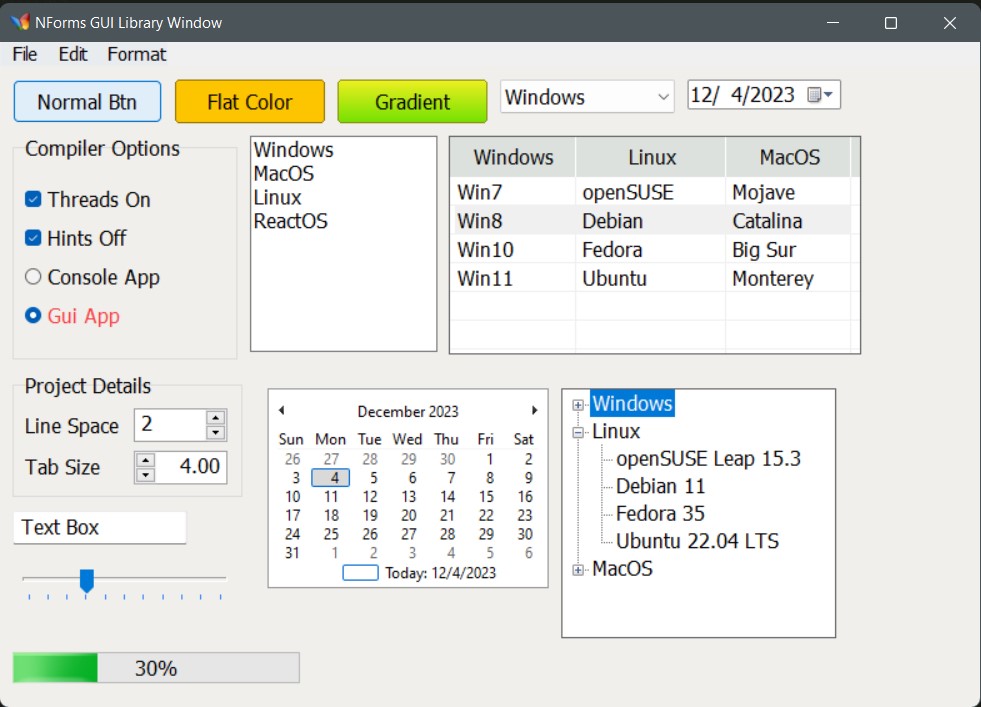Open the date picker calendar icon
Screen dimensions: 981x707
(820, 95)
